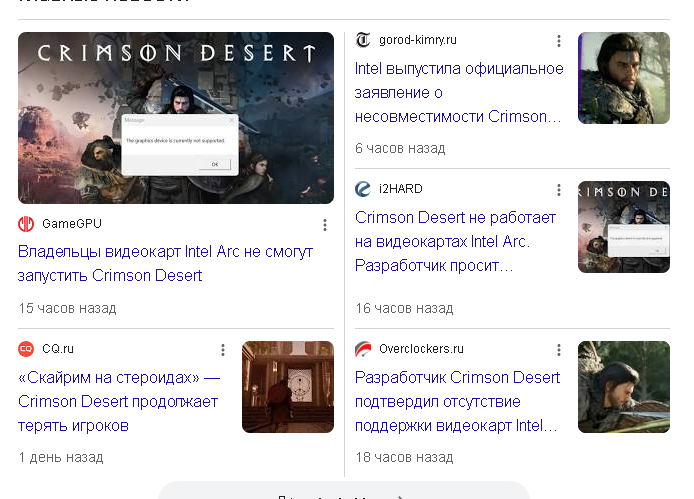Click the '1 день назад' timestamp
This screenshot has height=499, width=694.
coord(61,457)
